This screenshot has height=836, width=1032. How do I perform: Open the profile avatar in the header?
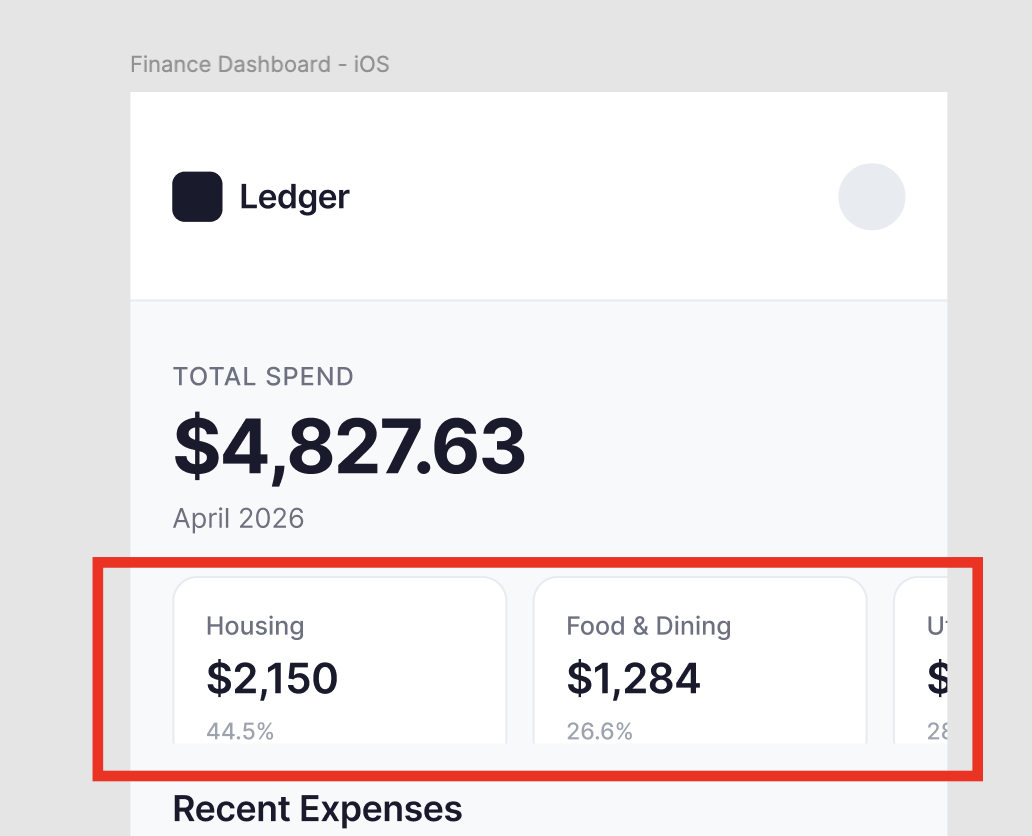(x=871, y=197)
